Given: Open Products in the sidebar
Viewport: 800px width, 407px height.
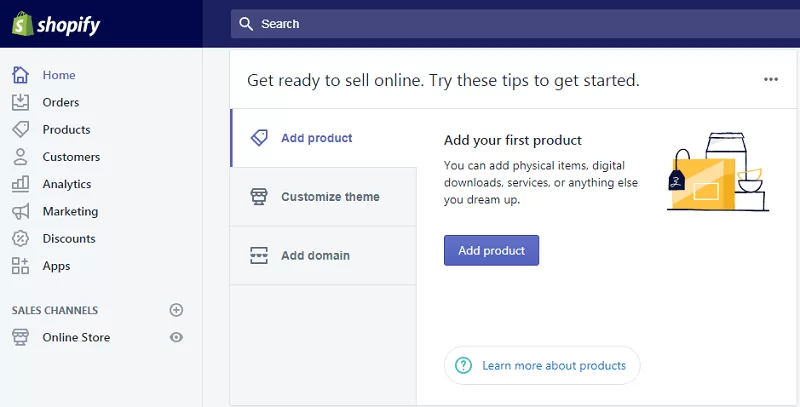Looking at the screenshot, I should tap(66, 130).
